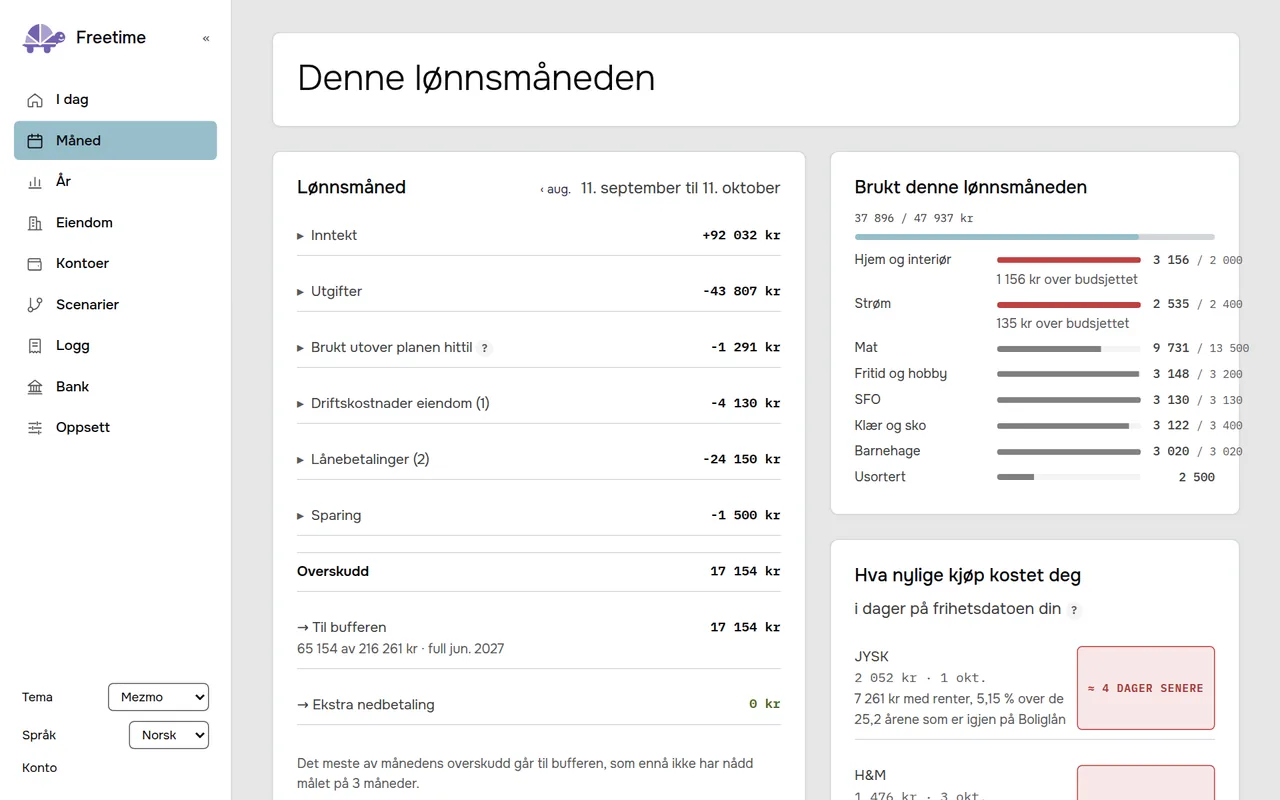1280x800 pixels.
Task: Click the Strøm budget category label
Action: 873,304
